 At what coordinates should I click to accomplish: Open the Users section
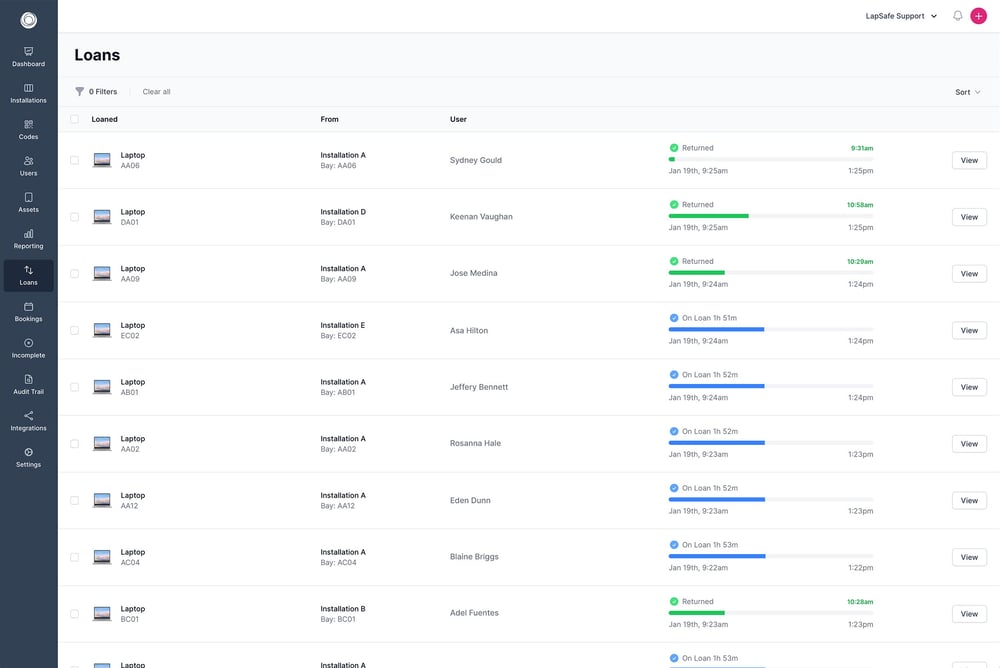tap(28, 166)
